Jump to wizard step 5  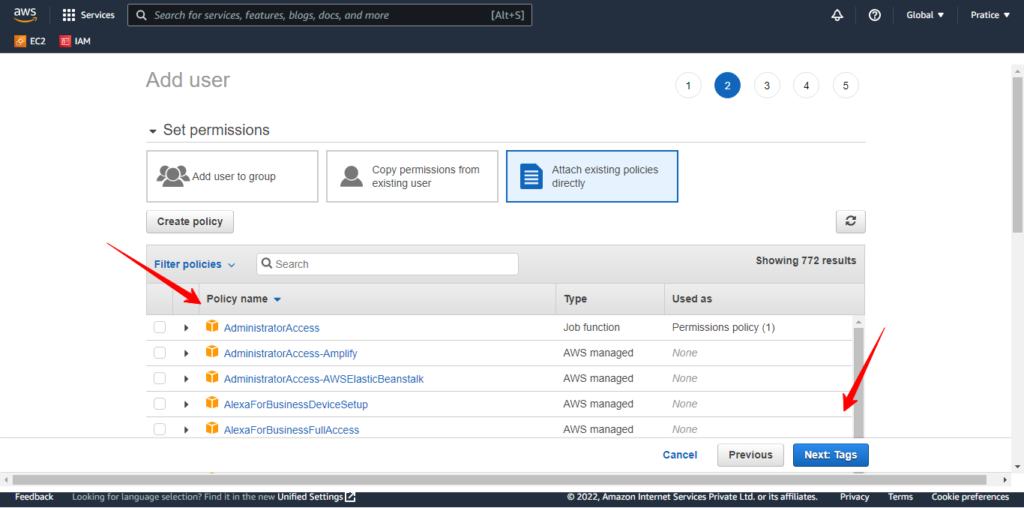tap(846, 86)
